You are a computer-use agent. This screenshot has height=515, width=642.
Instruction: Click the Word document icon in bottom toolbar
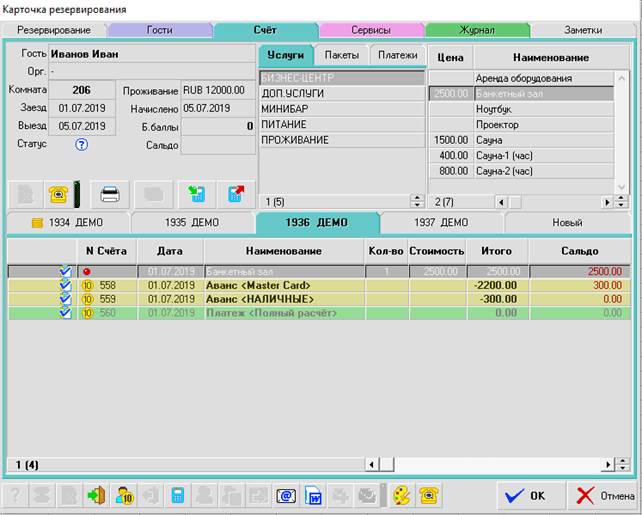point(313,494)
